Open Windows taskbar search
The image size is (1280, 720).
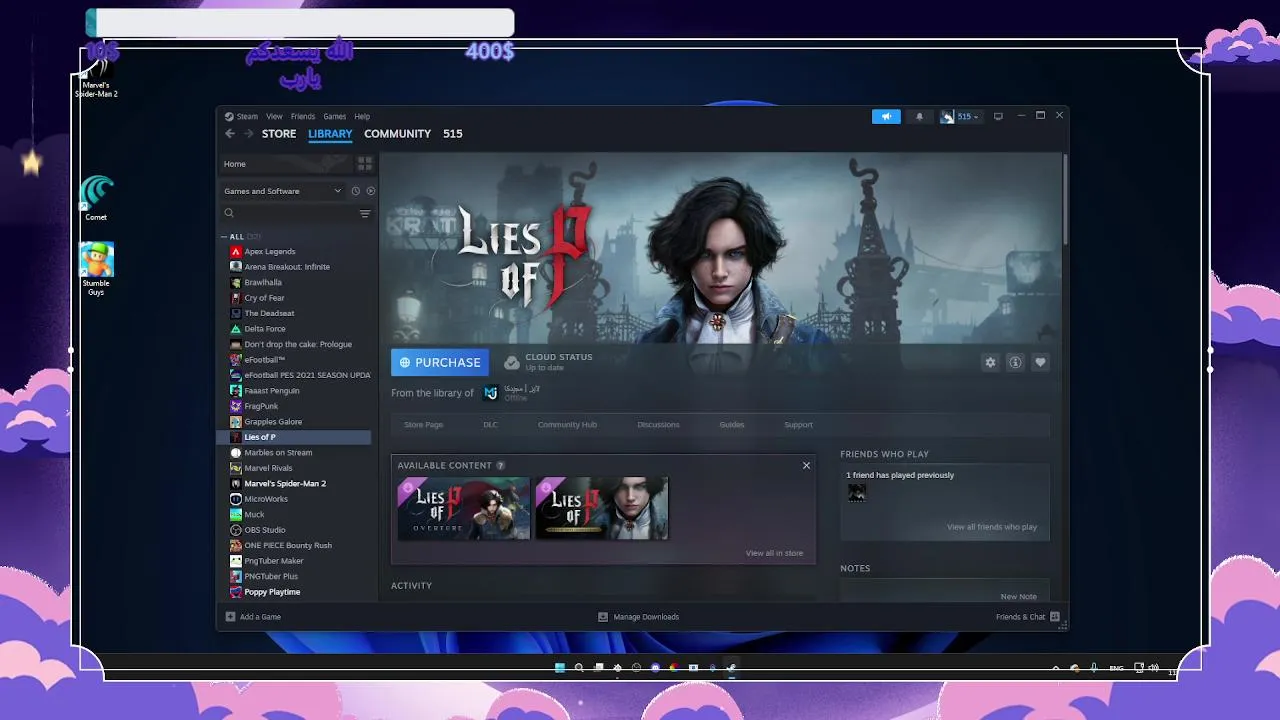tap(579, 668)
